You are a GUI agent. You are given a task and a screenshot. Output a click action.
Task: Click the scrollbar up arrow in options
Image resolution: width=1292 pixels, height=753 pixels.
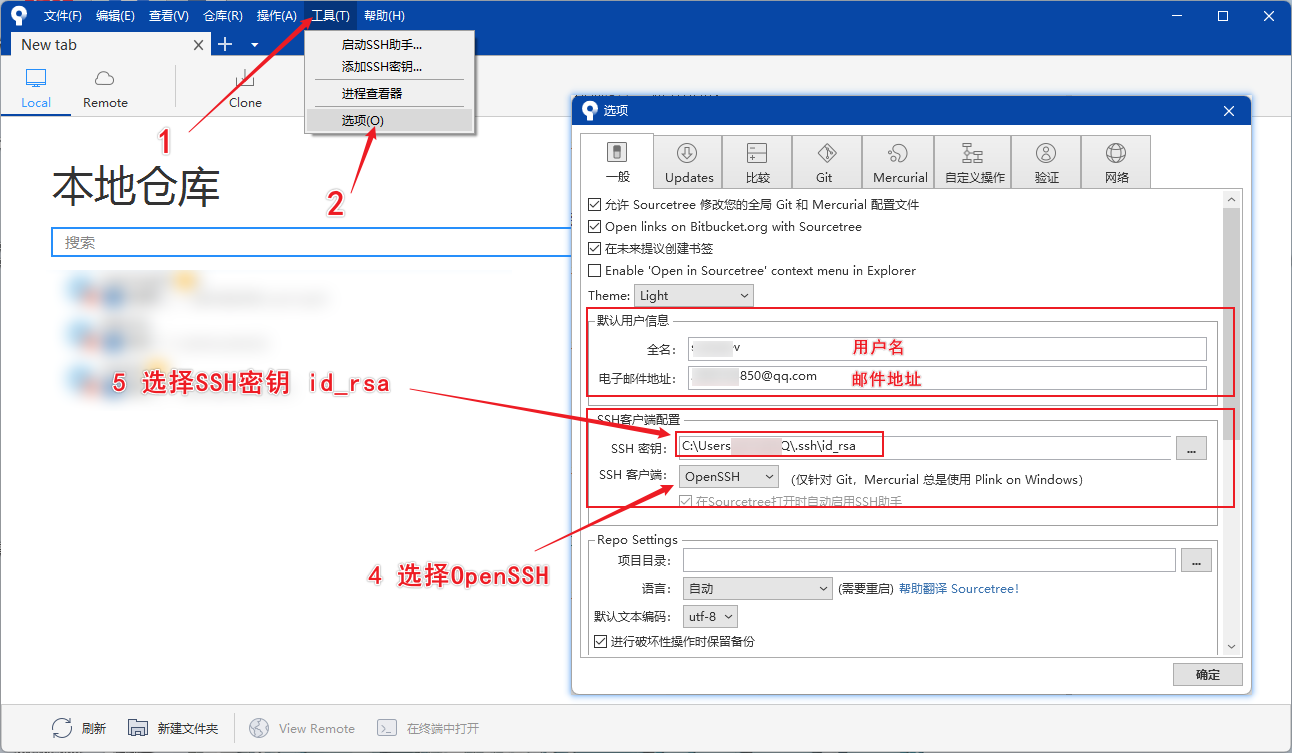(x=1231, y=201)
